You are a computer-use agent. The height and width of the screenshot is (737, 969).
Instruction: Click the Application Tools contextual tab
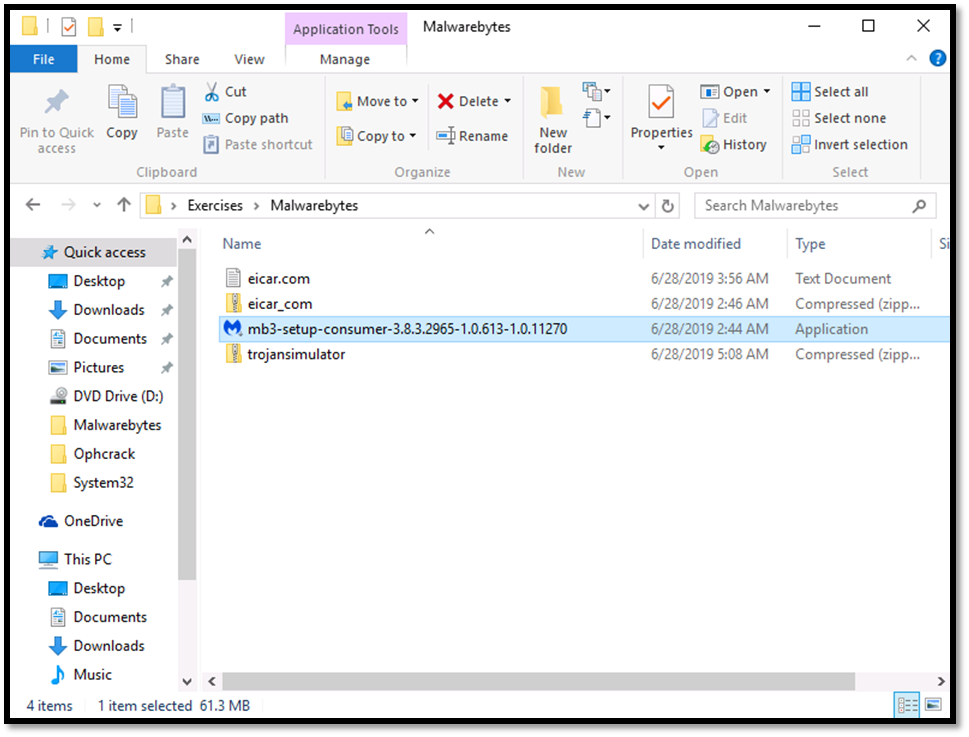tap(345, 29)
